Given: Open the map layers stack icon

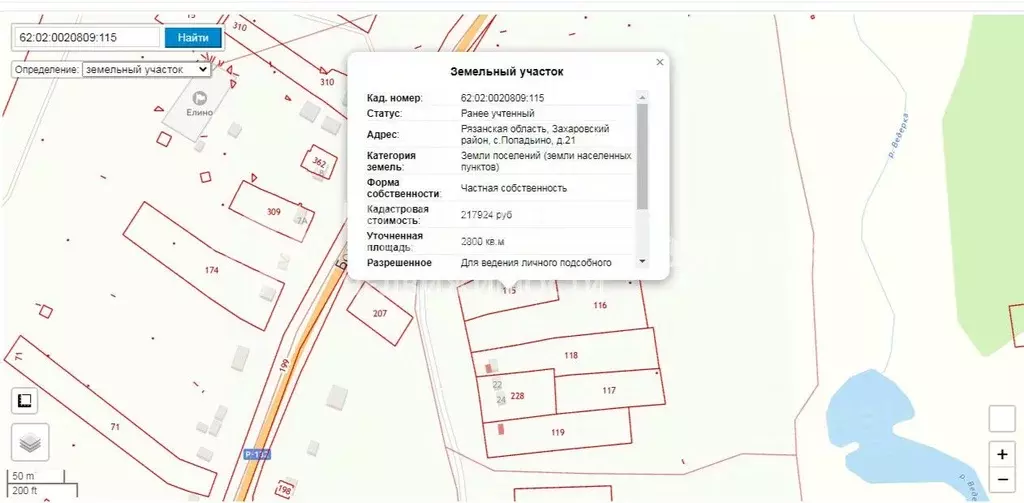Looking at the screenshot, I should tap(30, 441).
